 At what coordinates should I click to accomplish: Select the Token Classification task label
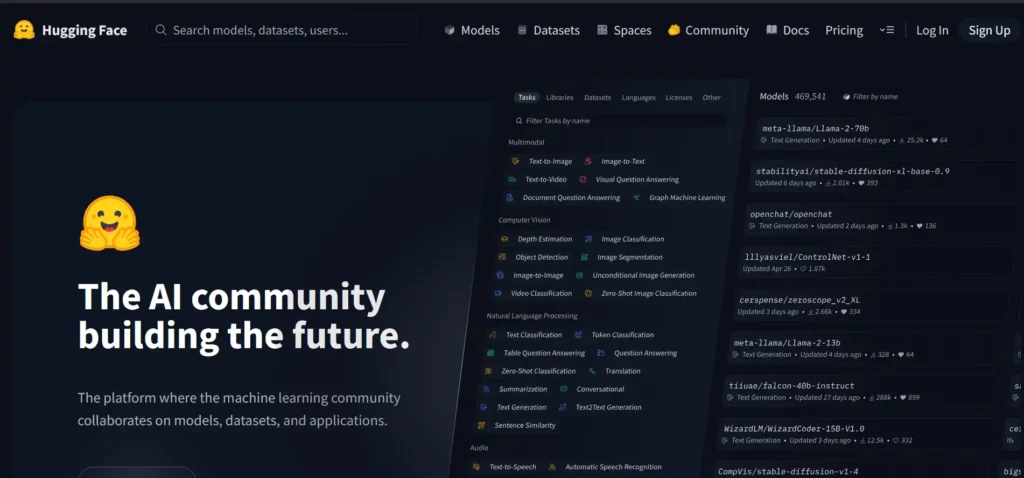pyautogui.click(x=622, y=335)
